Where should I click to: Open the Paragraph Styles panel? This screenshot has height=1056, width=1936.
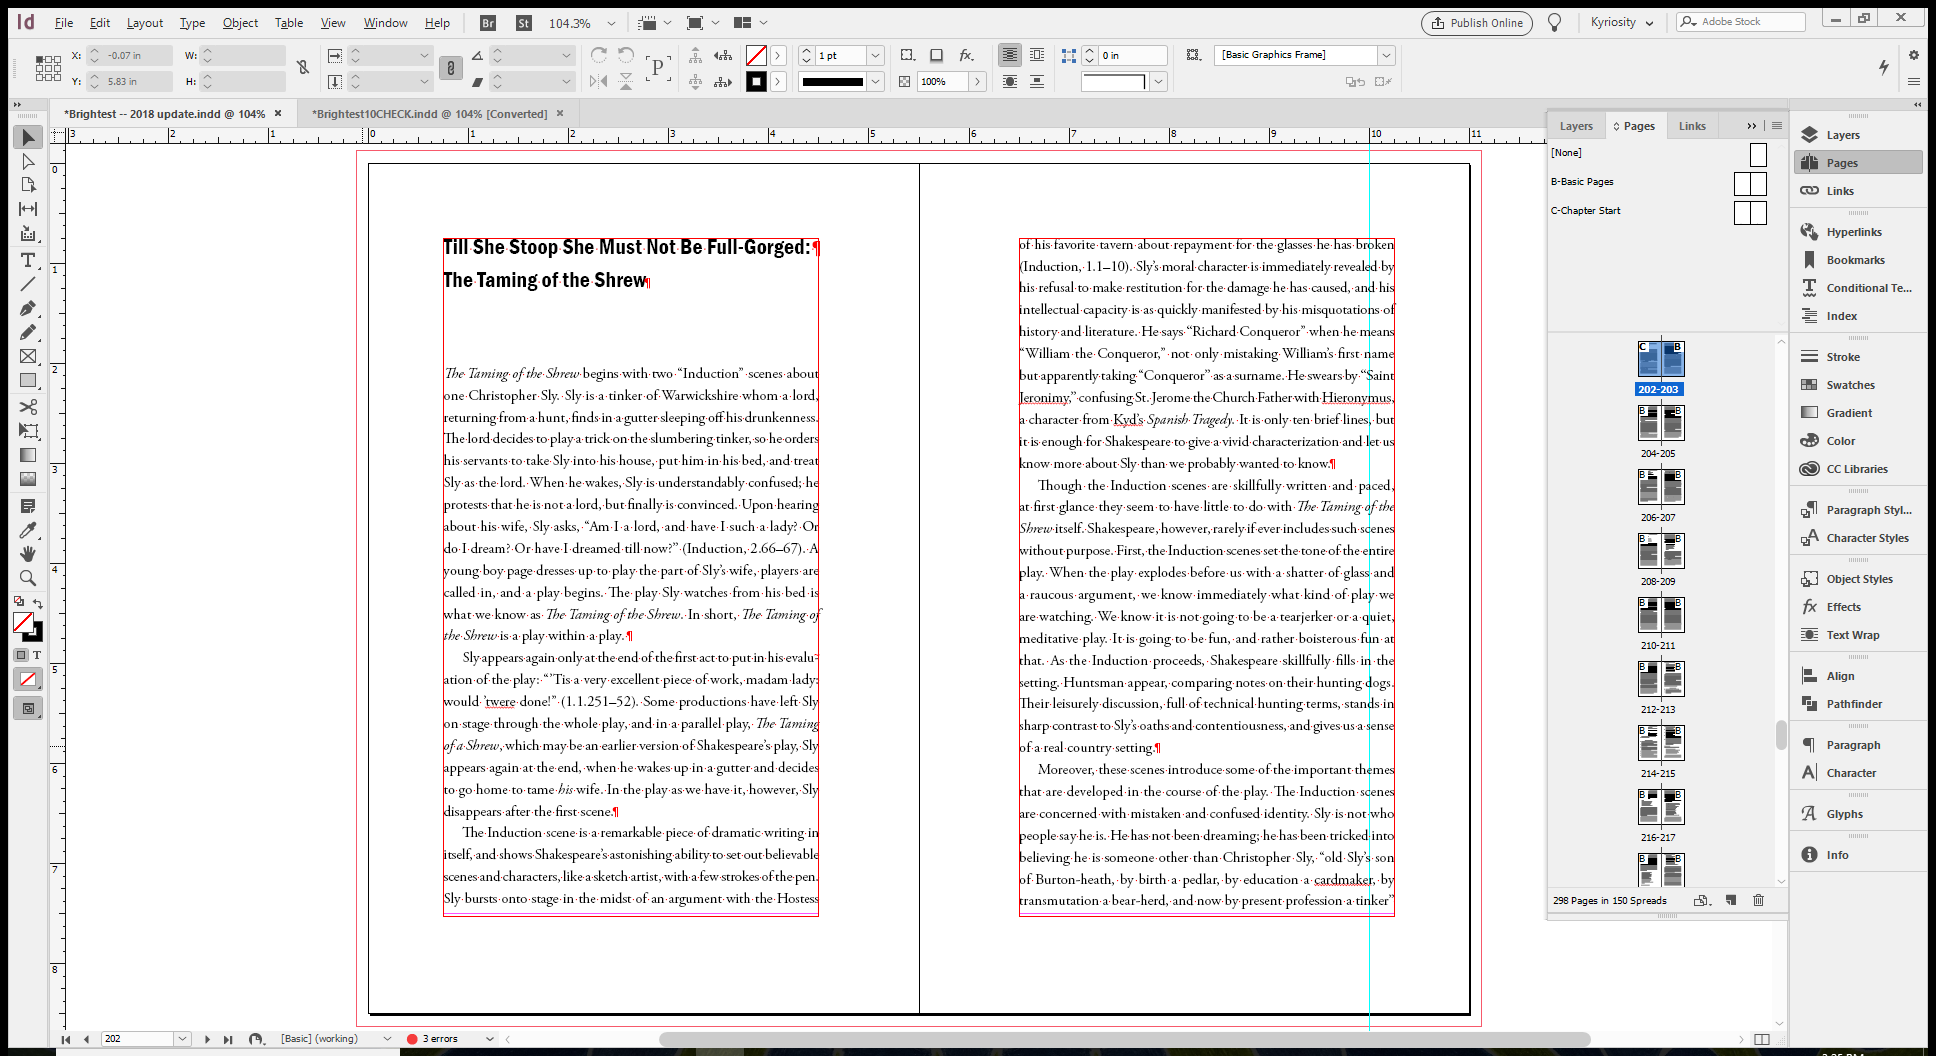click(x=1858, y=510)
